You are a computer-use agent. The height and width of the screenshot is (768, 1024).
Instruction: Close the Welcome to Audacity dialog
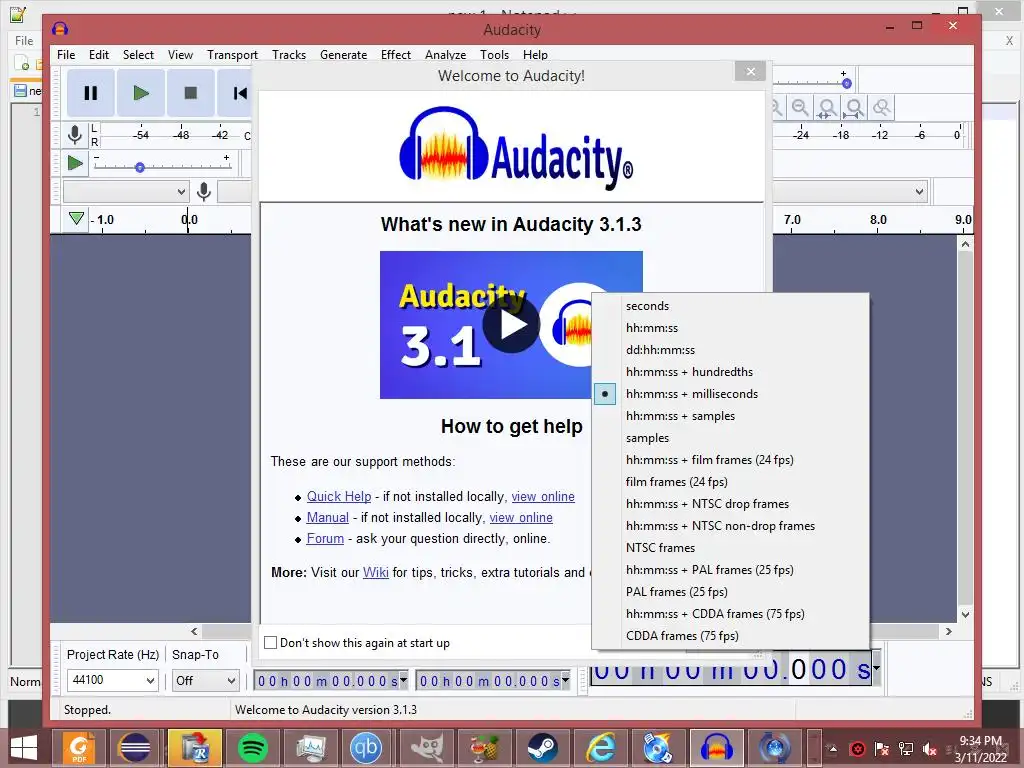pos(750,71)
